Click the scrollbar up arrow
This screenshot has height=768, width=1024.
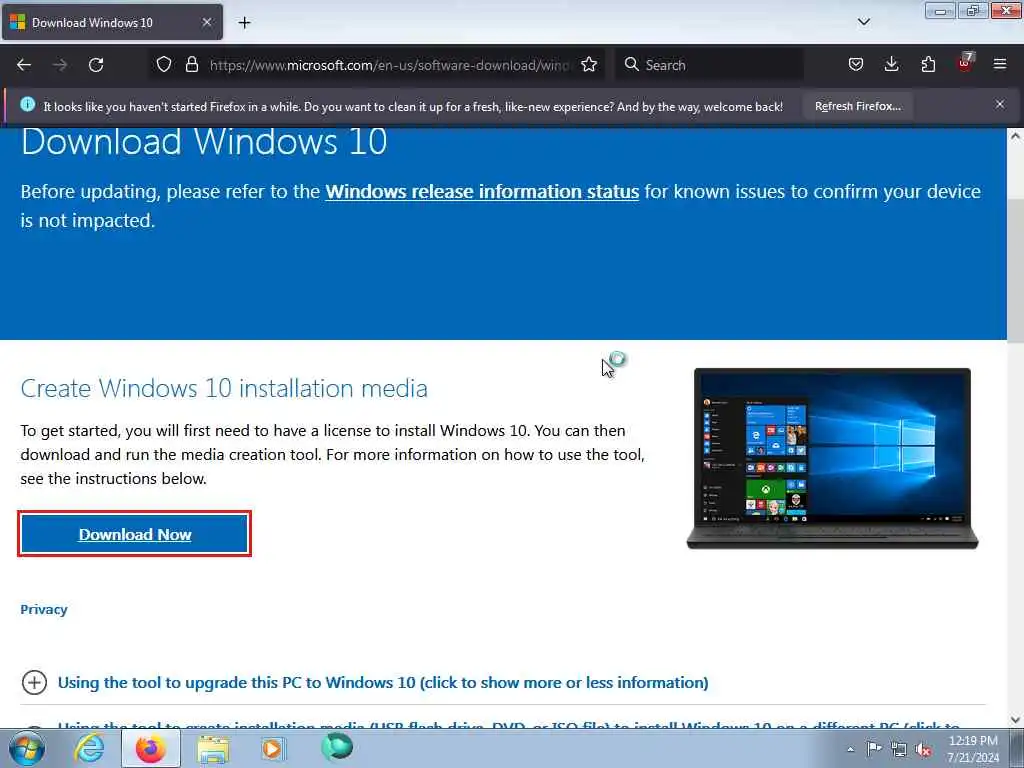coord(1015,136)
